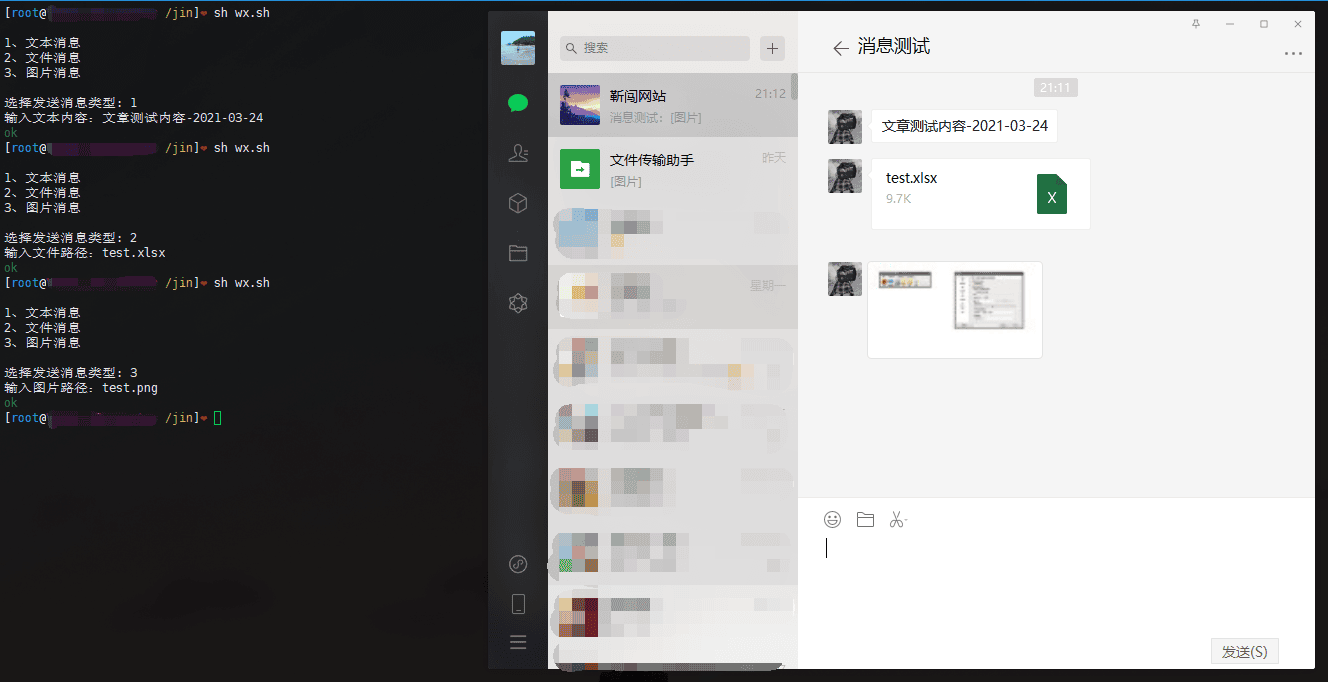Viewport: 1328px width, 682px height.
Task: Click the 9.7K file size text
Action: pyautogui.click(x=898, y=199)
